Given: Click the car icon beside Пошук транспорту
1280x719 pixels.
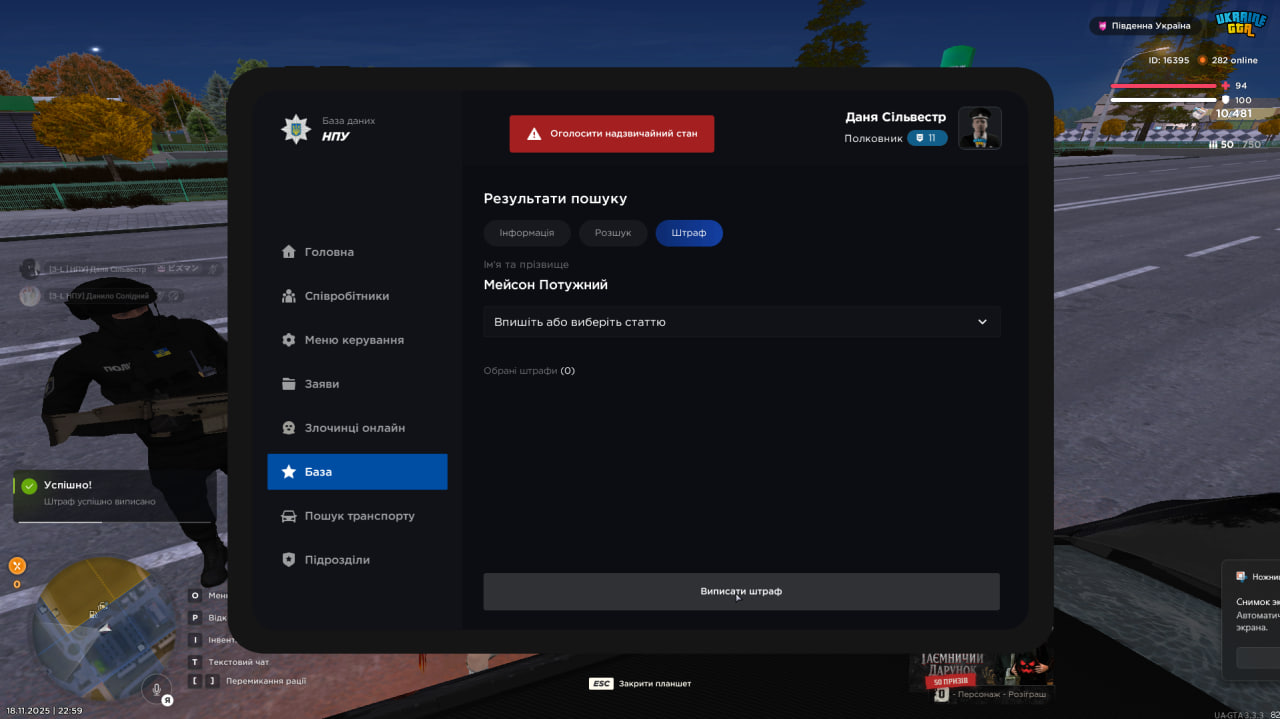Looking at the screenshot, I should click(x=289, y=516).
